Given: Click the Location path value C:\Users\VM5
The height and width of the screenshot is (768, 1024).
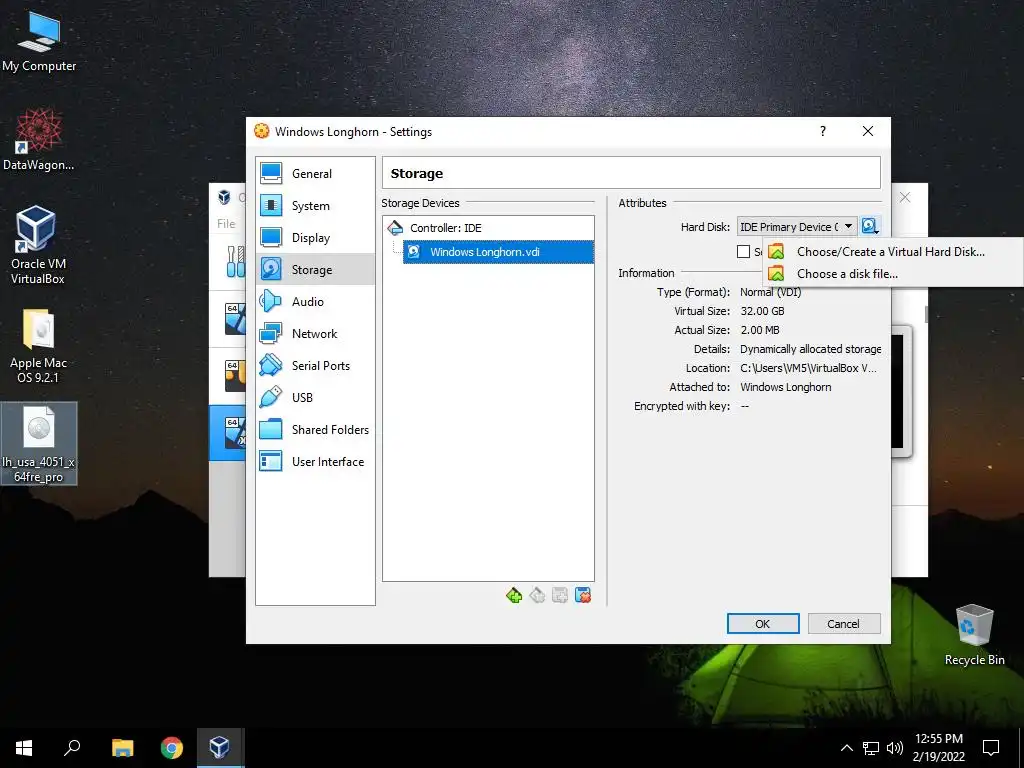Looking at the screenshot, I should (x=808, y=368).
